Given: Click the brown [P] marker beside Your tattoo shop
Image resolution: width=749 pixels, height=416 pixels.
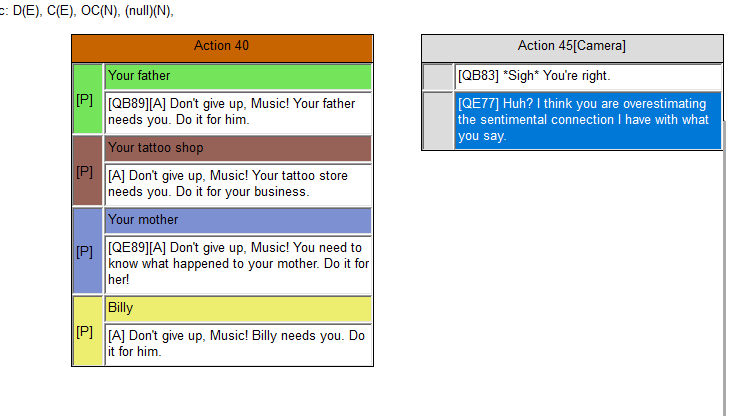Looking at the screenshot, I should (x=88, y=171).
